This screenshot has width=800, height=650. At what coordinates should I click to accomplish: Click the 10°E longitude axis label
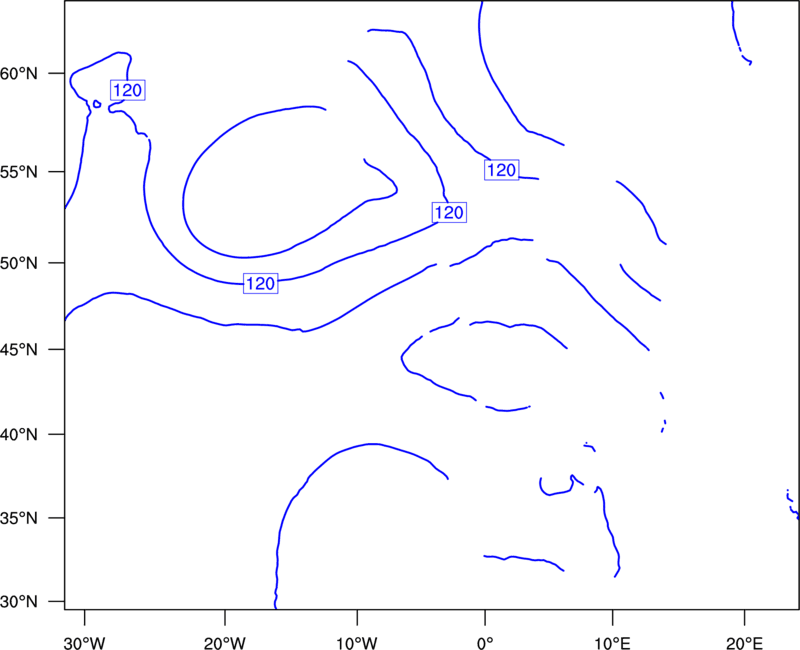[612, 643]
